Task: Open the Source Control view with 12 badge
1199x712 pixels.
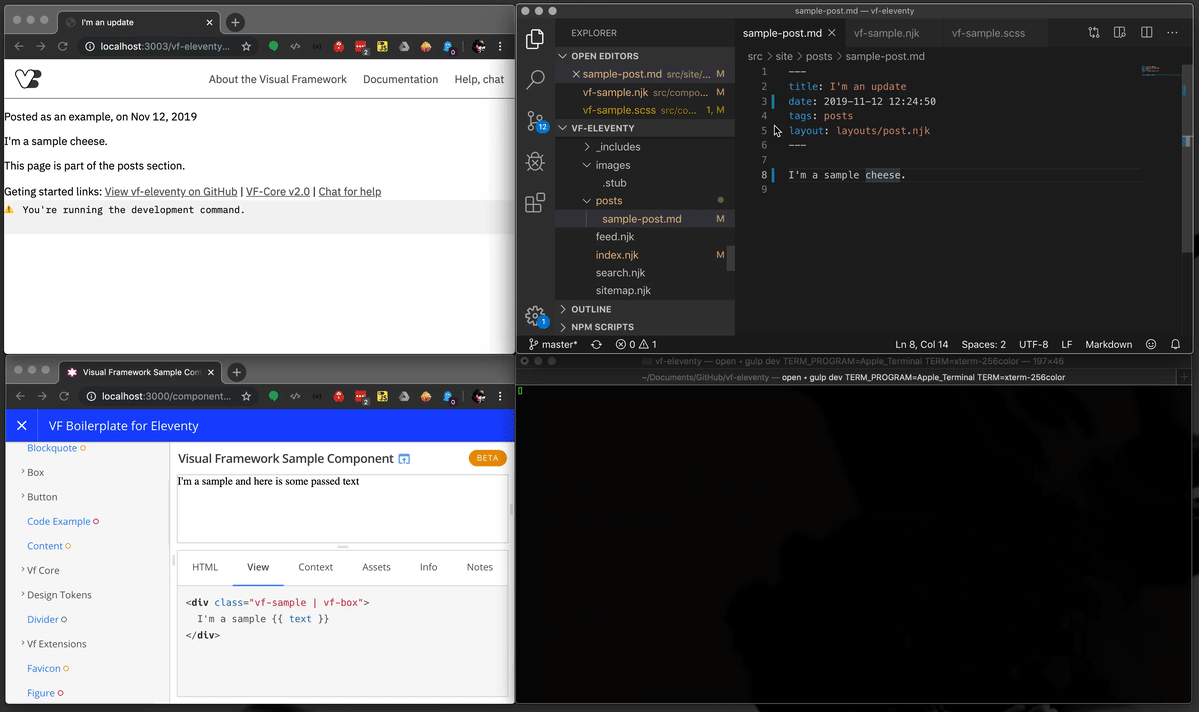Action: pyautogui.click(x=535, y=120)
